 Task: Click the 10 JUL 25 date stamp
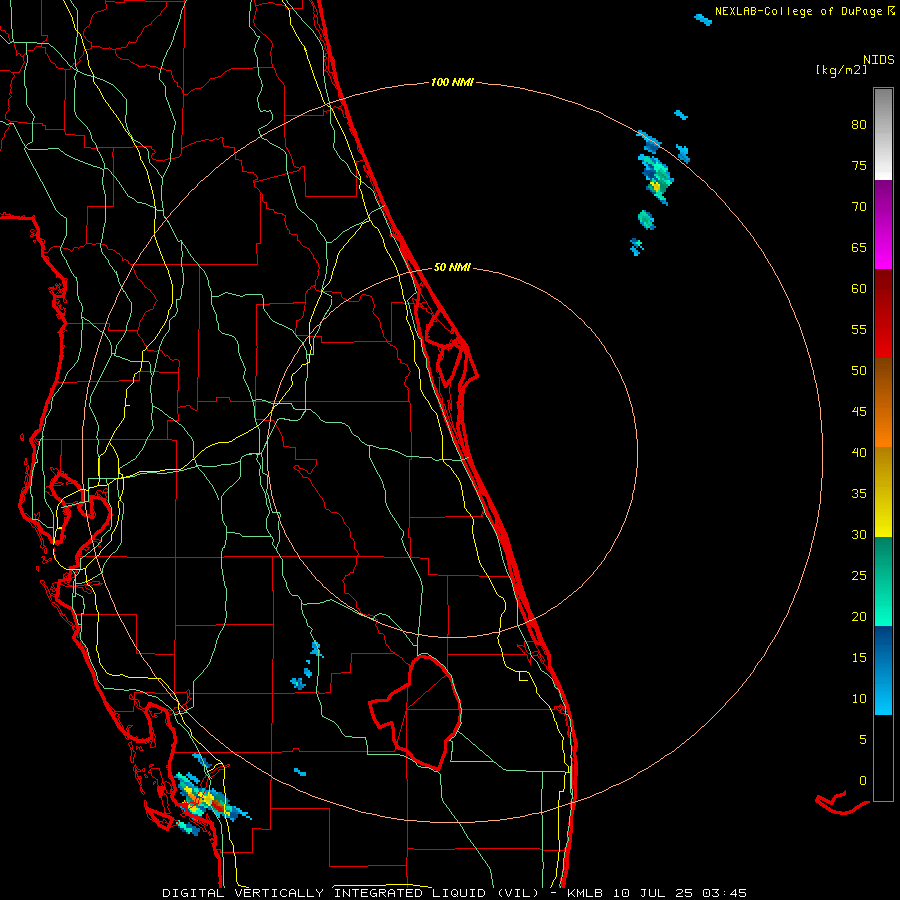pos(655,893)
